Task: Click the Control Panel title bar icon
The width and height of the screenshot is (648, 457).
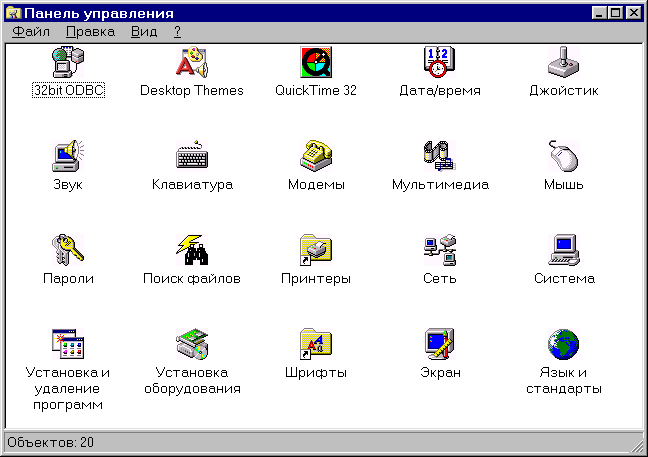Action: coord(14,13)
